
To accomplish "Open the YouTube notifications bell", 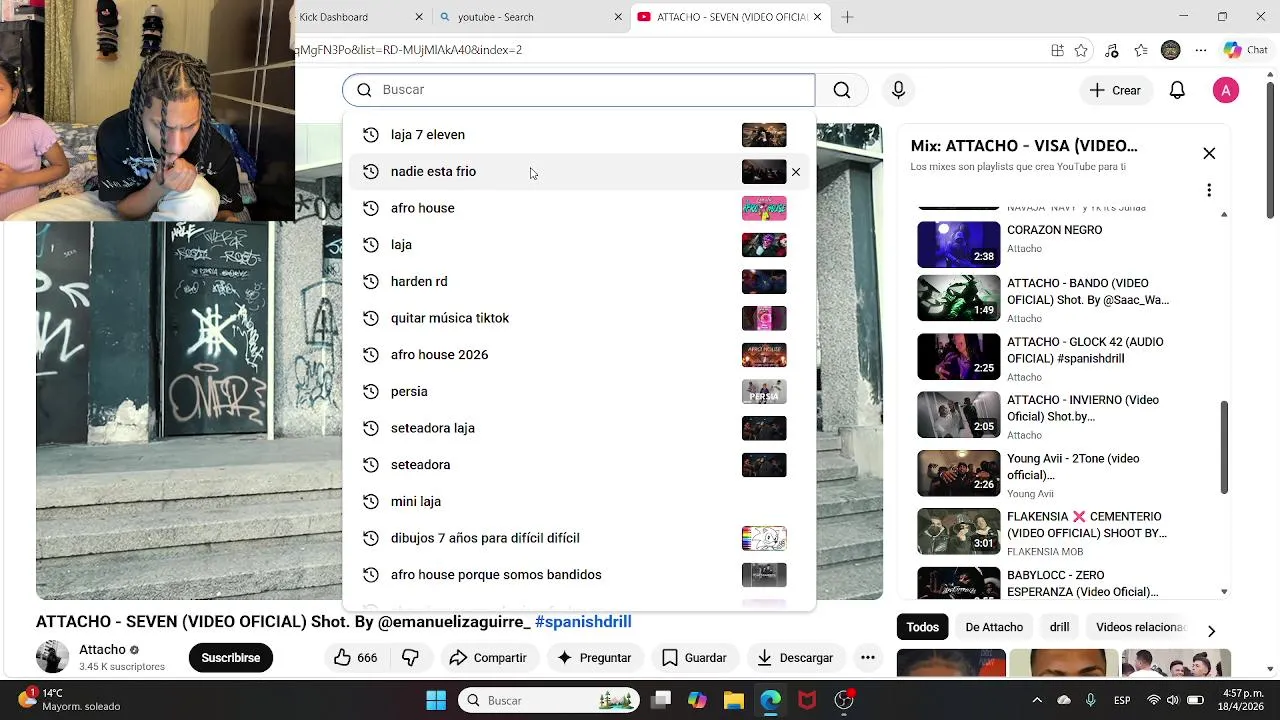I will [1177, 90].
